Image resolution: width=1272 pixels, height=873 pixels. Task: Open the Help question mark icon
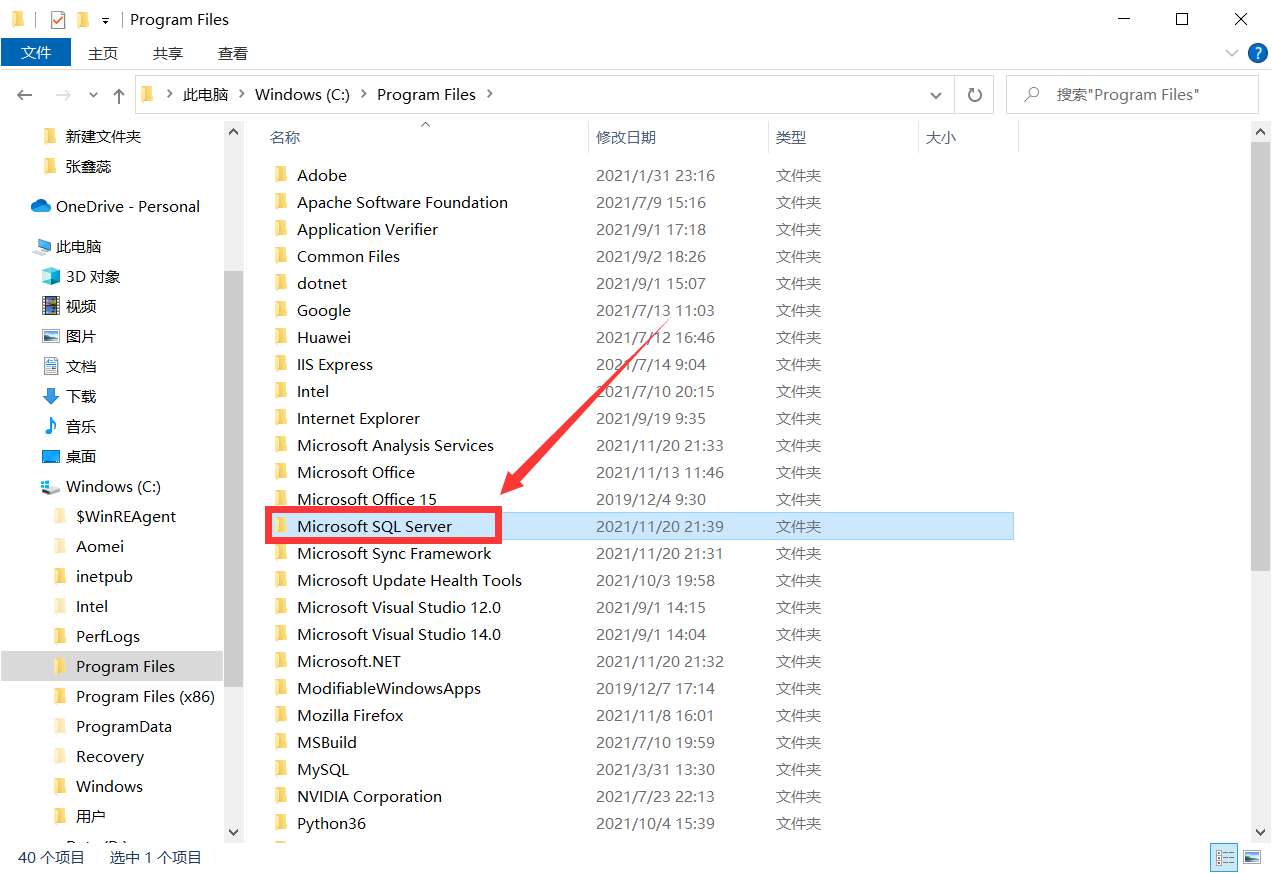coord(1257,53)
